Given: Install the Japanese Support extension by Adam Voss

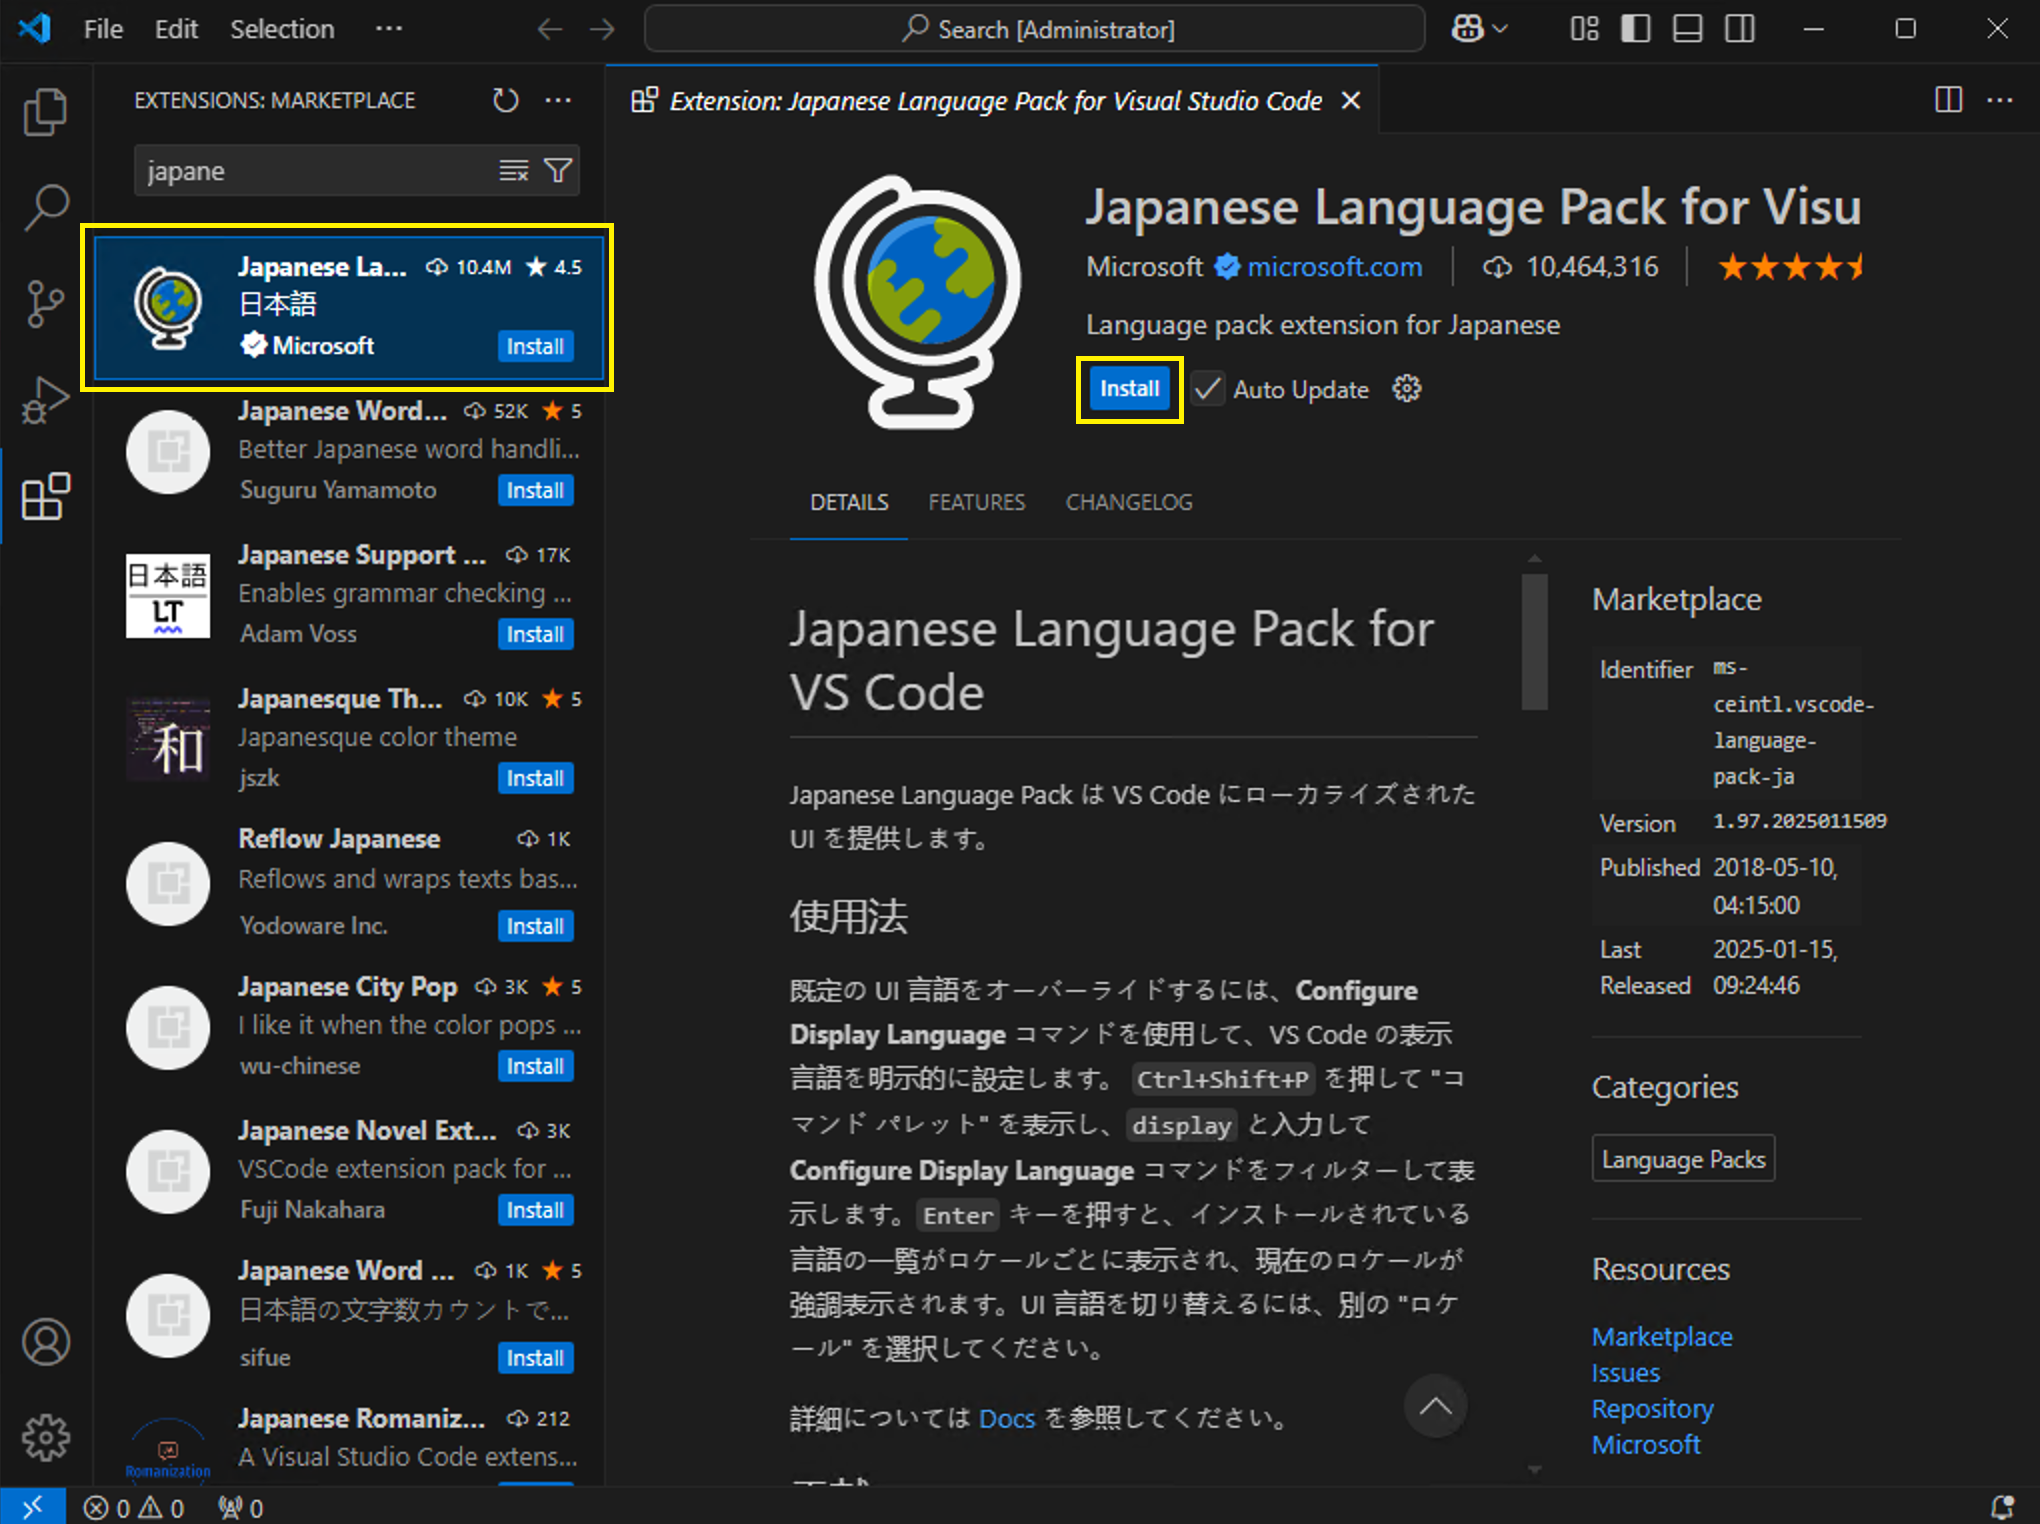Looking at the screenshot, I should (x=535, y=634).
